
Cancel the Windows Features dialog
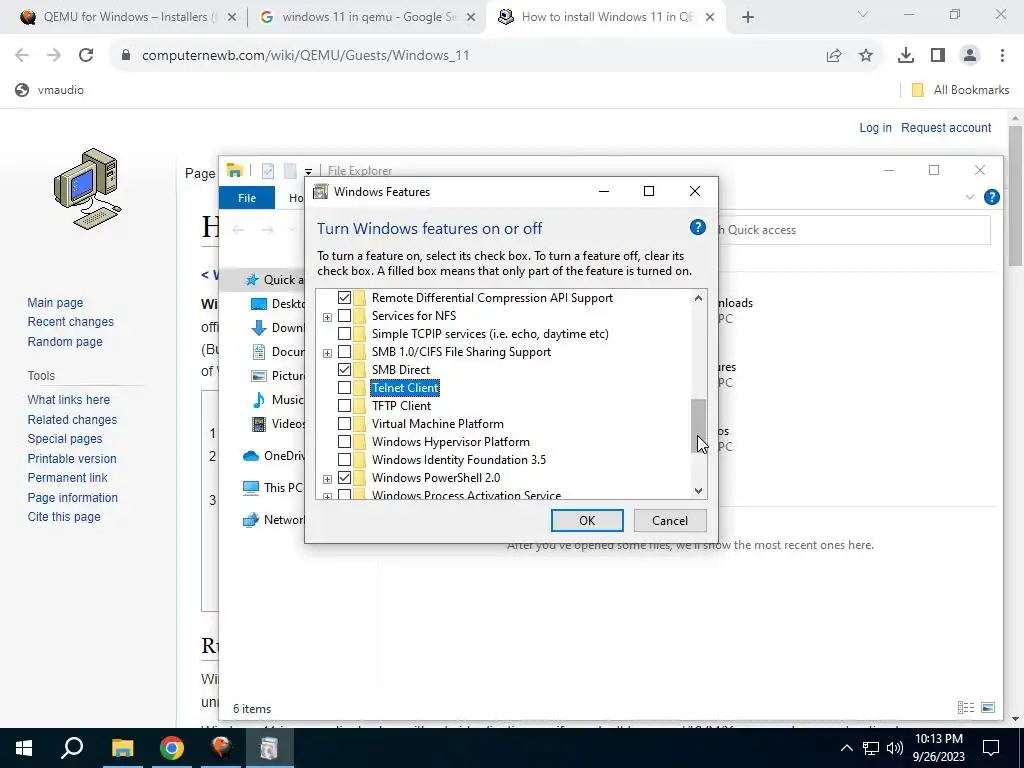point(670,520)
